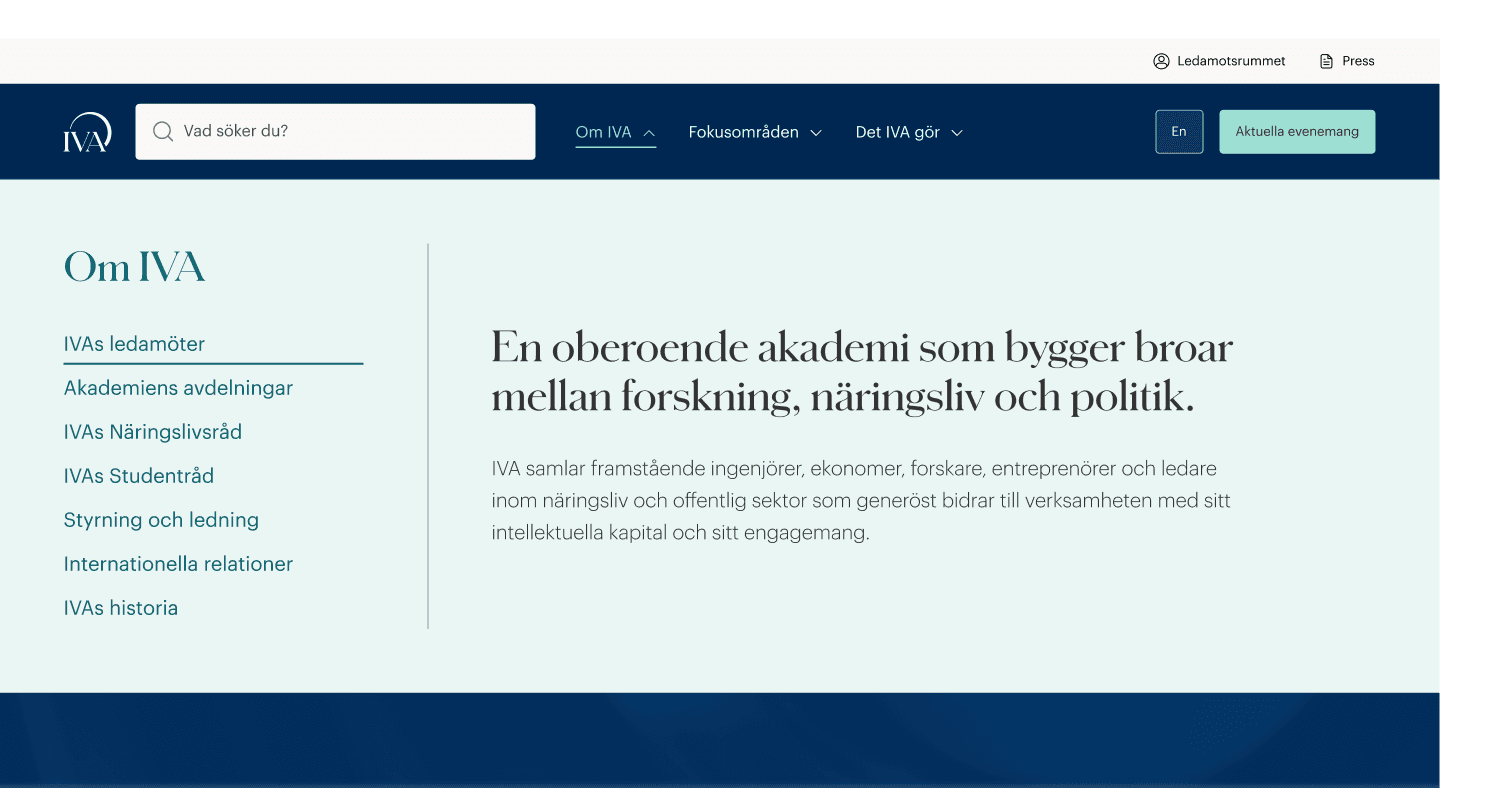
Task: Select Styrning och ledning
Action: pos(161,520)
